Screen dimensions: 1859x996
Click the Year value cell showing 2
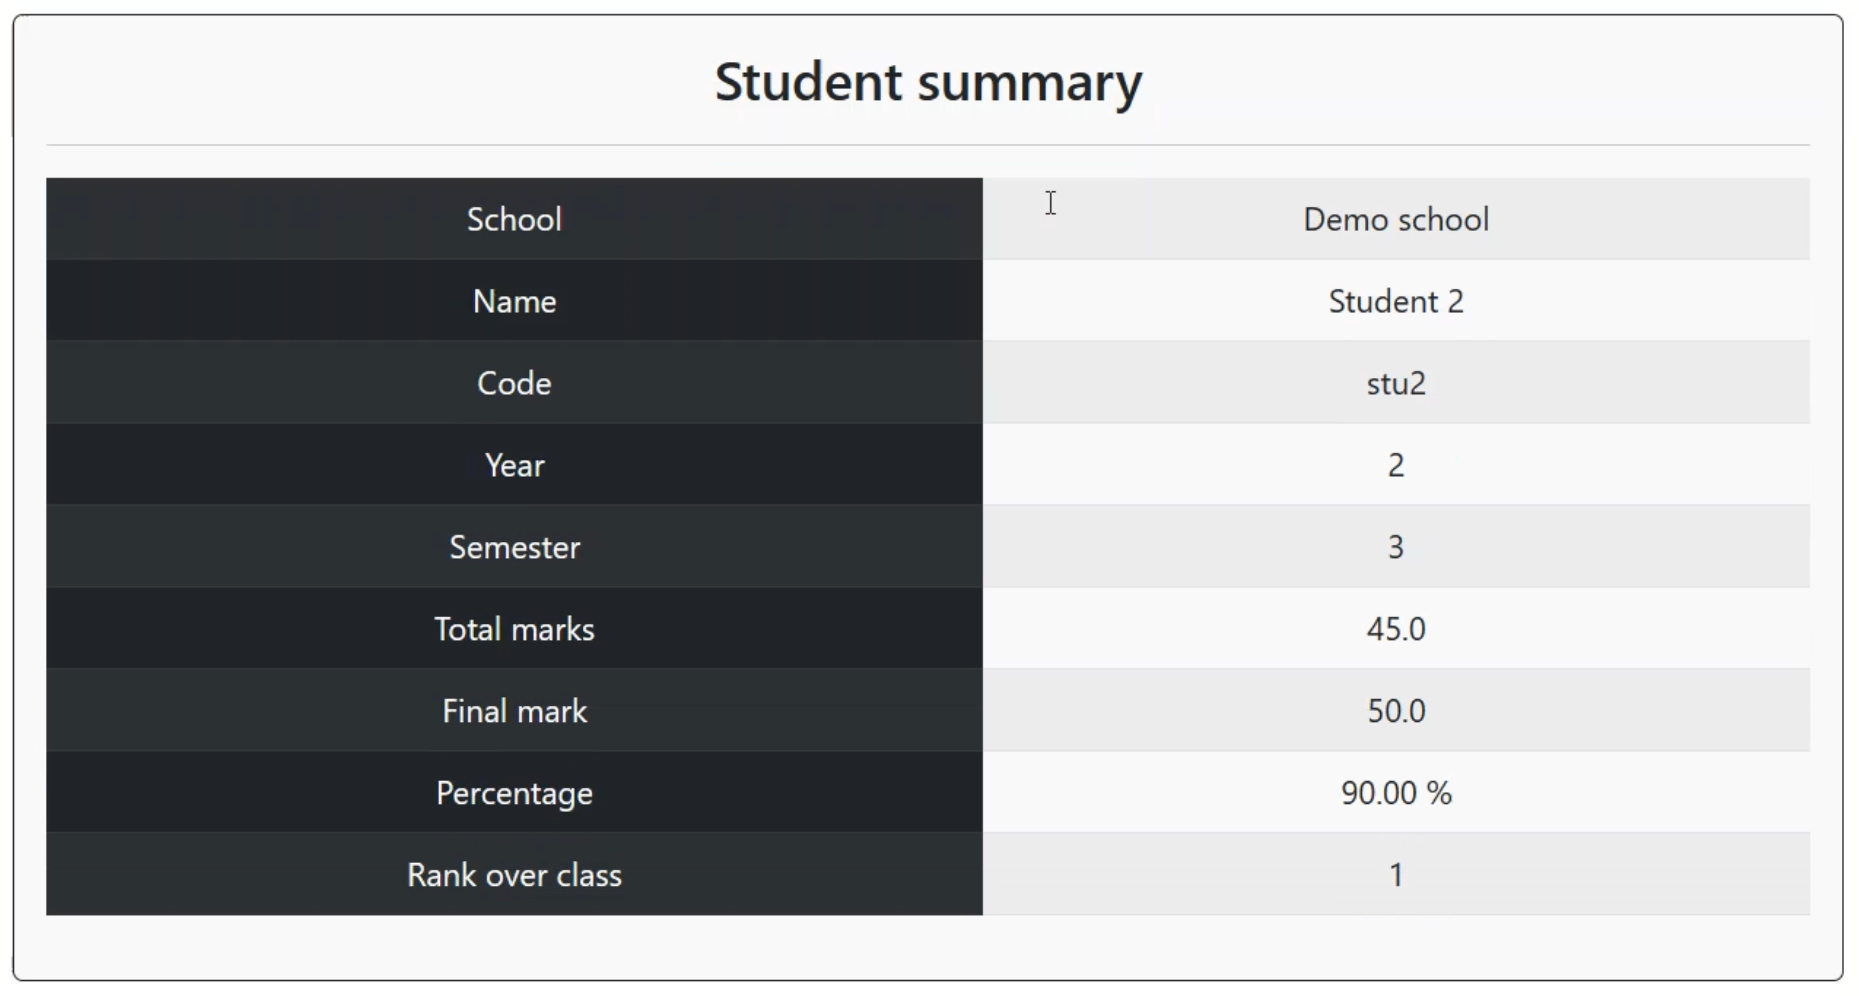click(x=1395, y=465)
